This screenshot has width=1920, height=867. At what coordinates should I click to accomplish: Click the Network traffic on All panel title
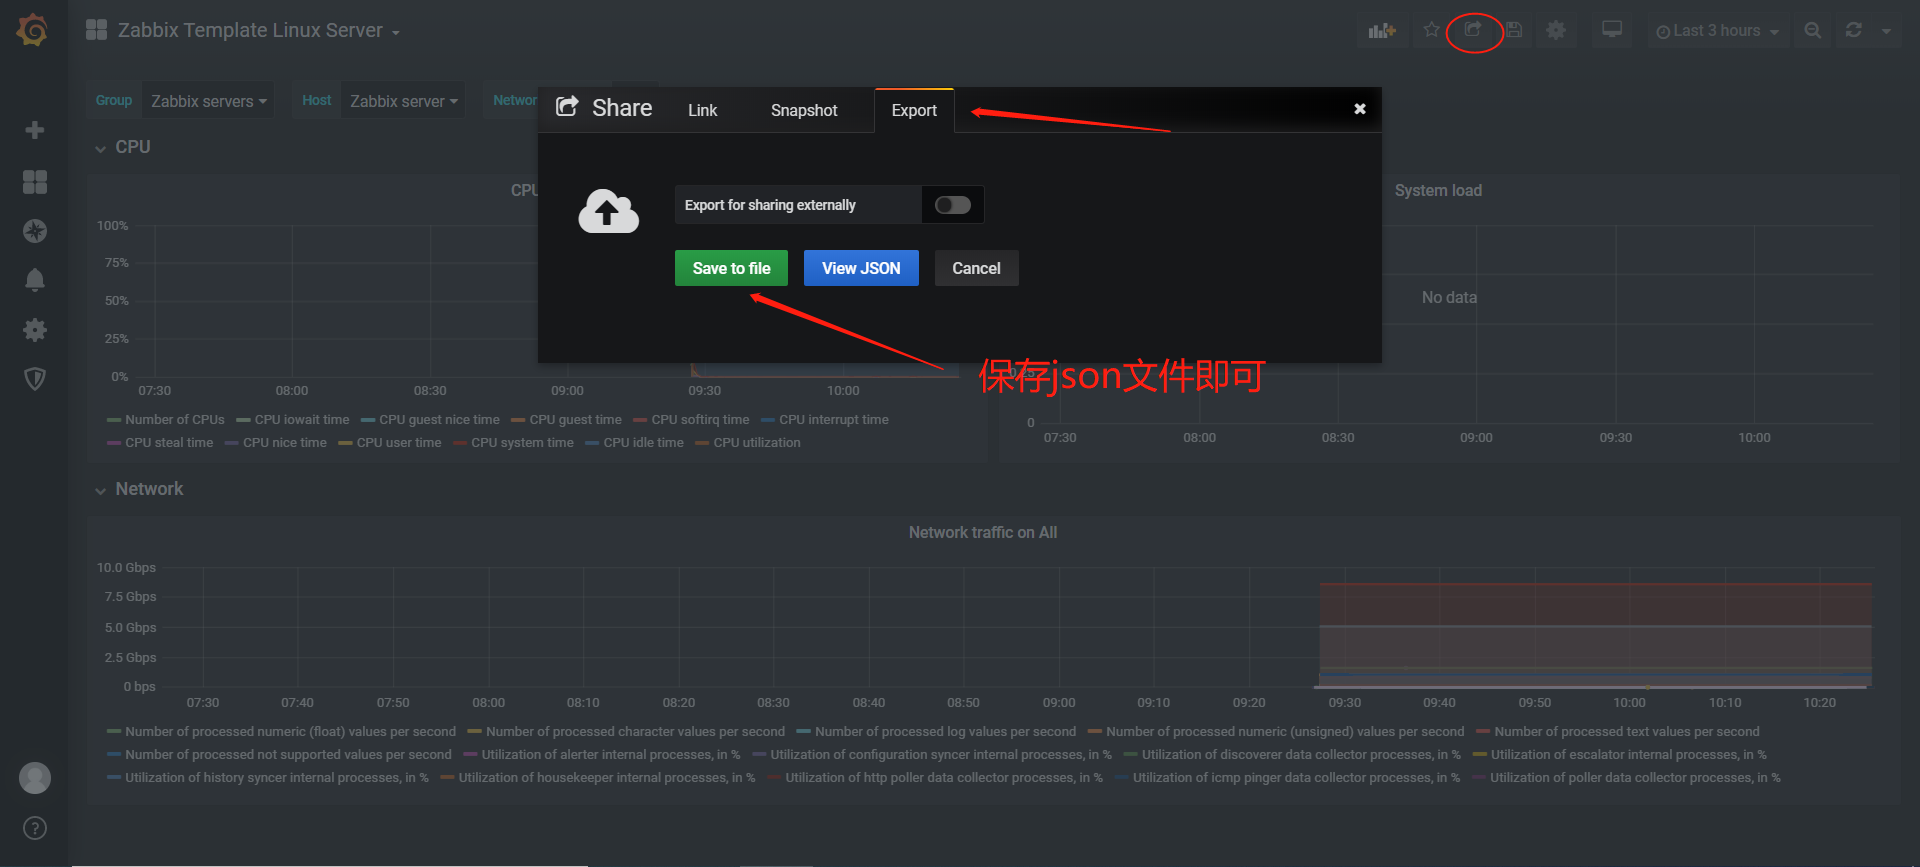pyautogui.click(x=983, y=532)
